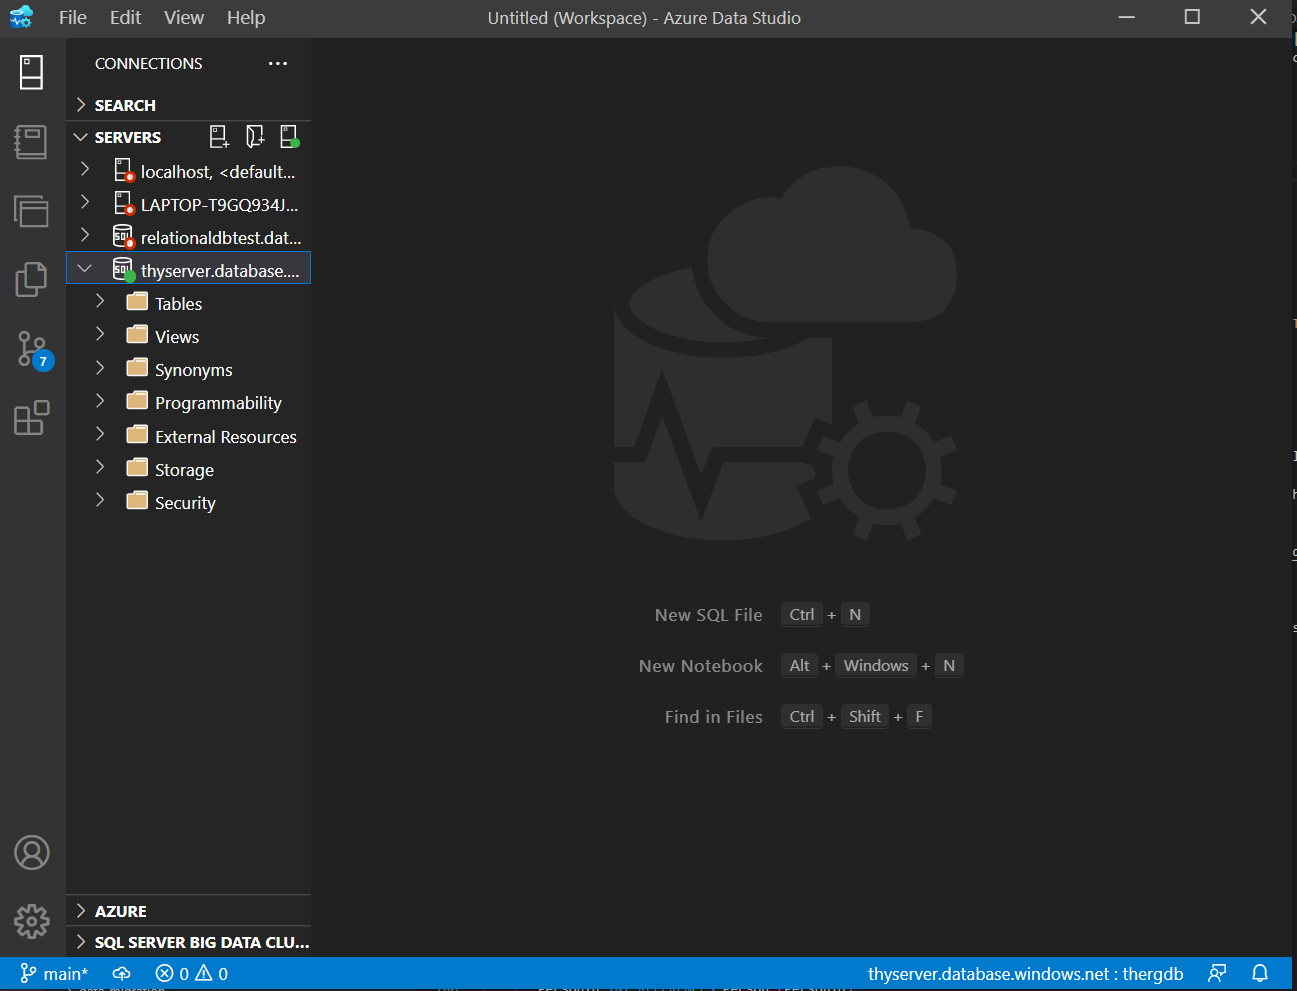This screenshot has height=991, width=1297.
Task: Open the Settings gear icon
Action: [x=31, y=921]
